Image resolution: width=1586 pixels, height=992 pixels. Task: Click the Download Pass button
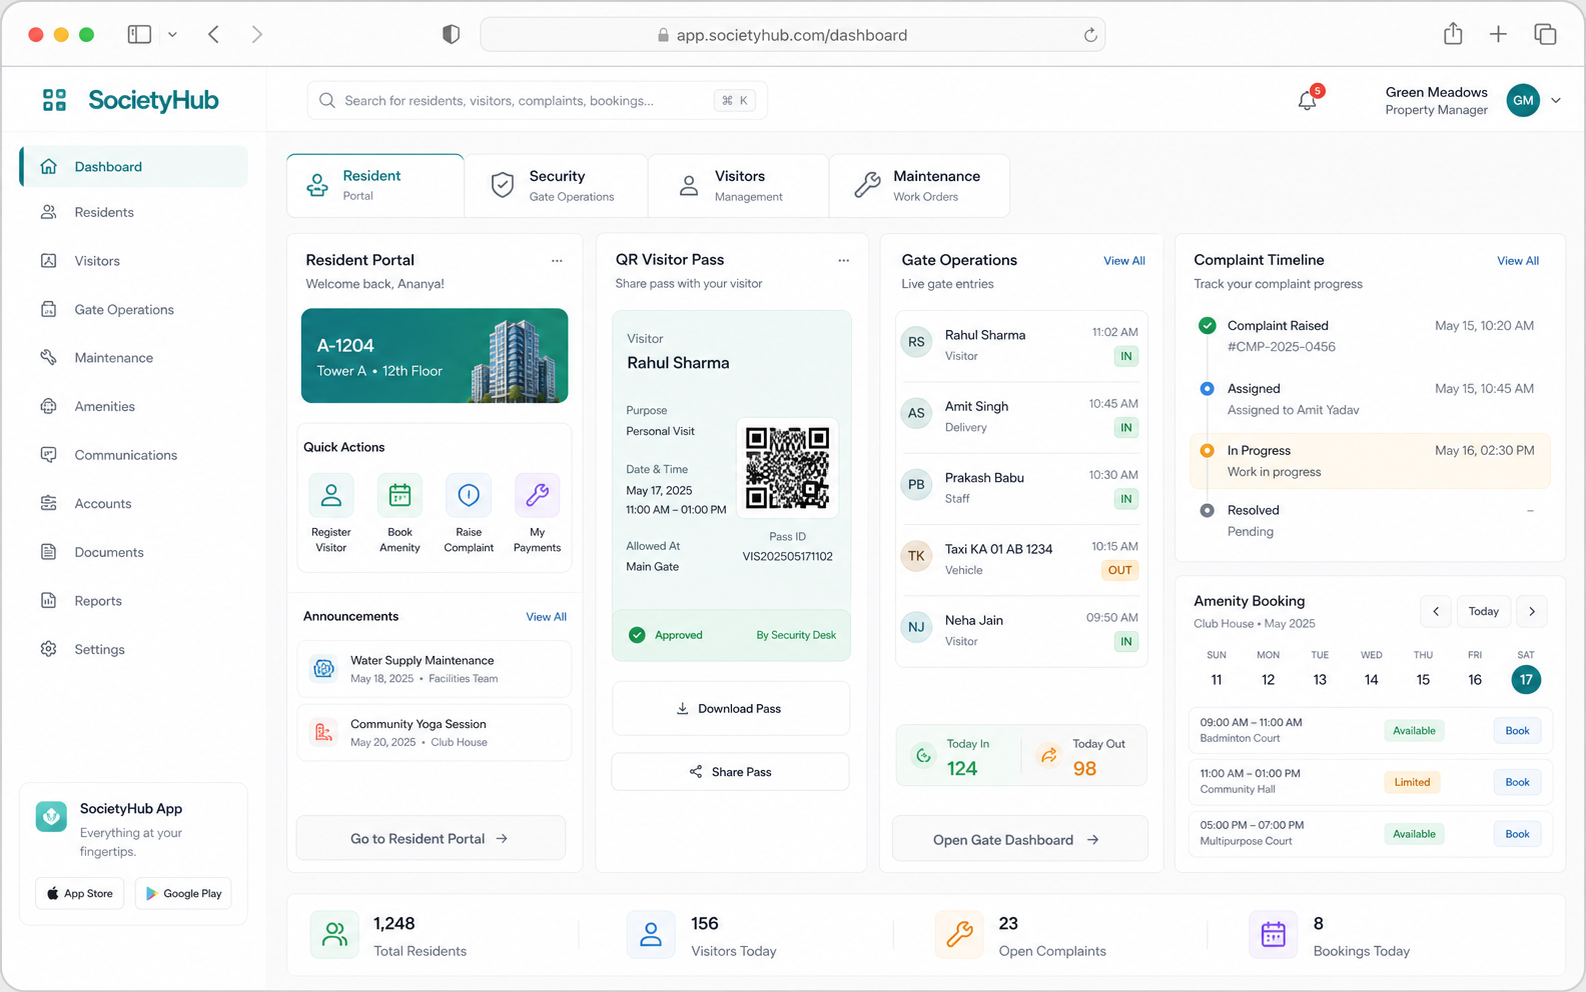(x=730, y=708)
